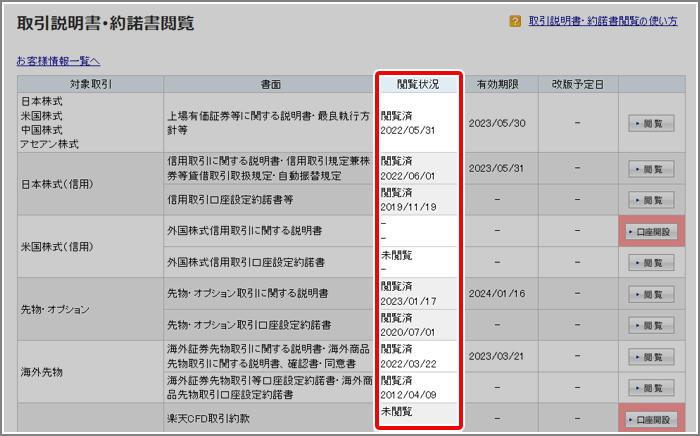Select the 対象取引 column header
The width and height of the screenshot is (700, 436).
tap(91, 84)
